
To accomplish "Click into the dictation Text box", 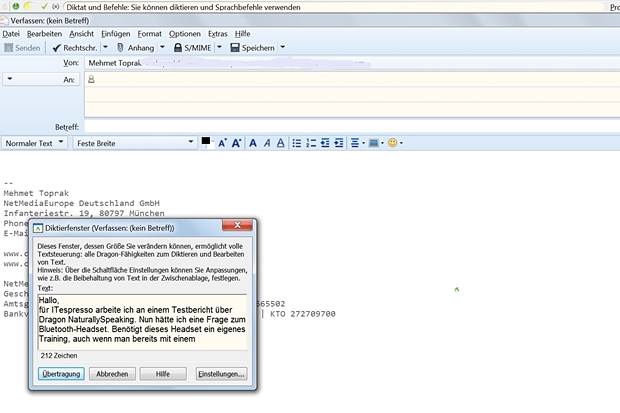I will (142, 322).
